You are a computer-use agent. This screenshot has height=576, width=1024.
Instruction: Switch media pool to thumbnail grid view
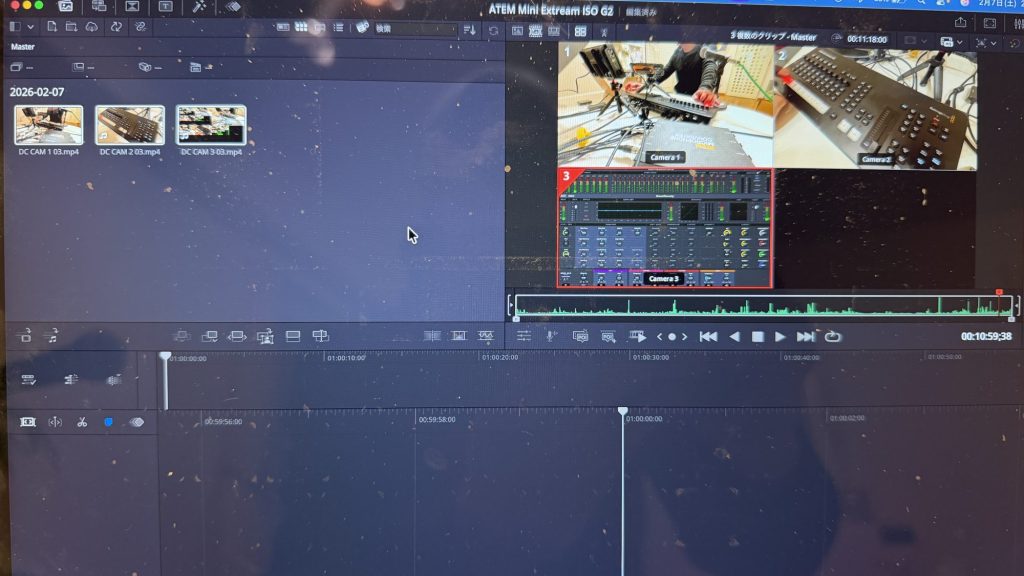click(x=301, y=28)
